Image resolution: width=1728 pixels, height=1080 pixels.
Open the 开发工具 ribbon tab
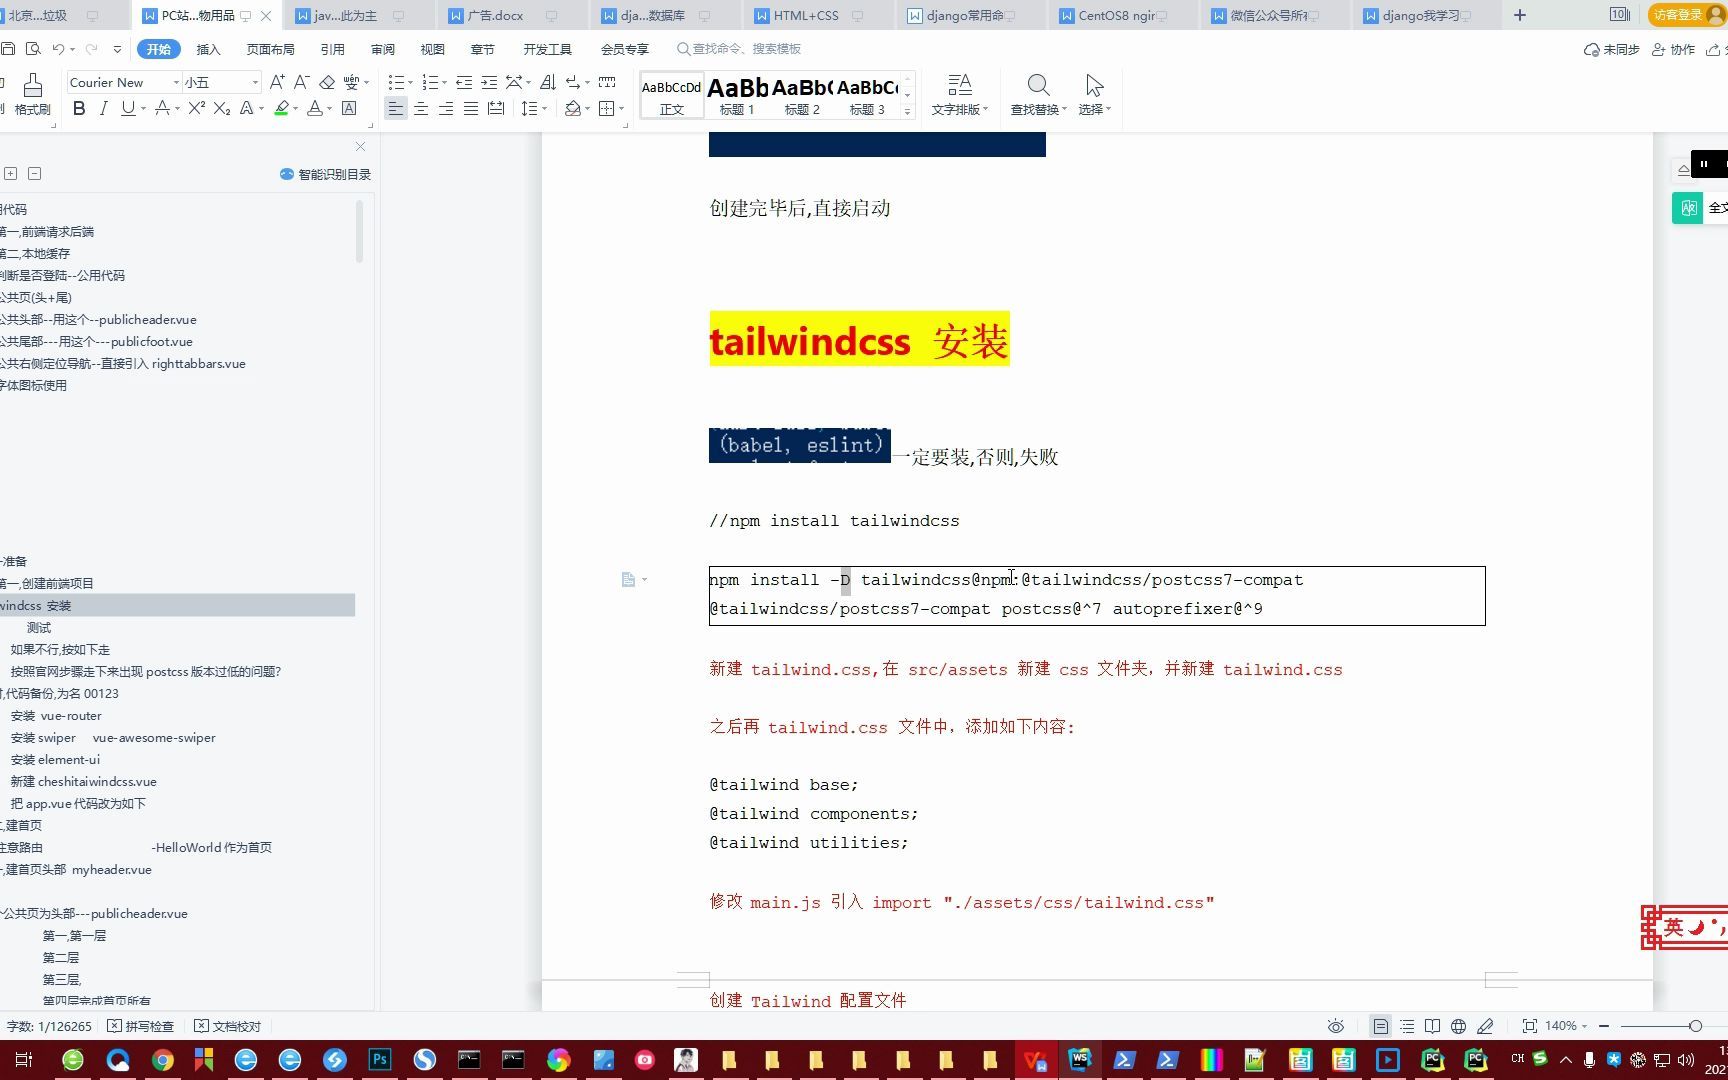(x=547, y=49)
